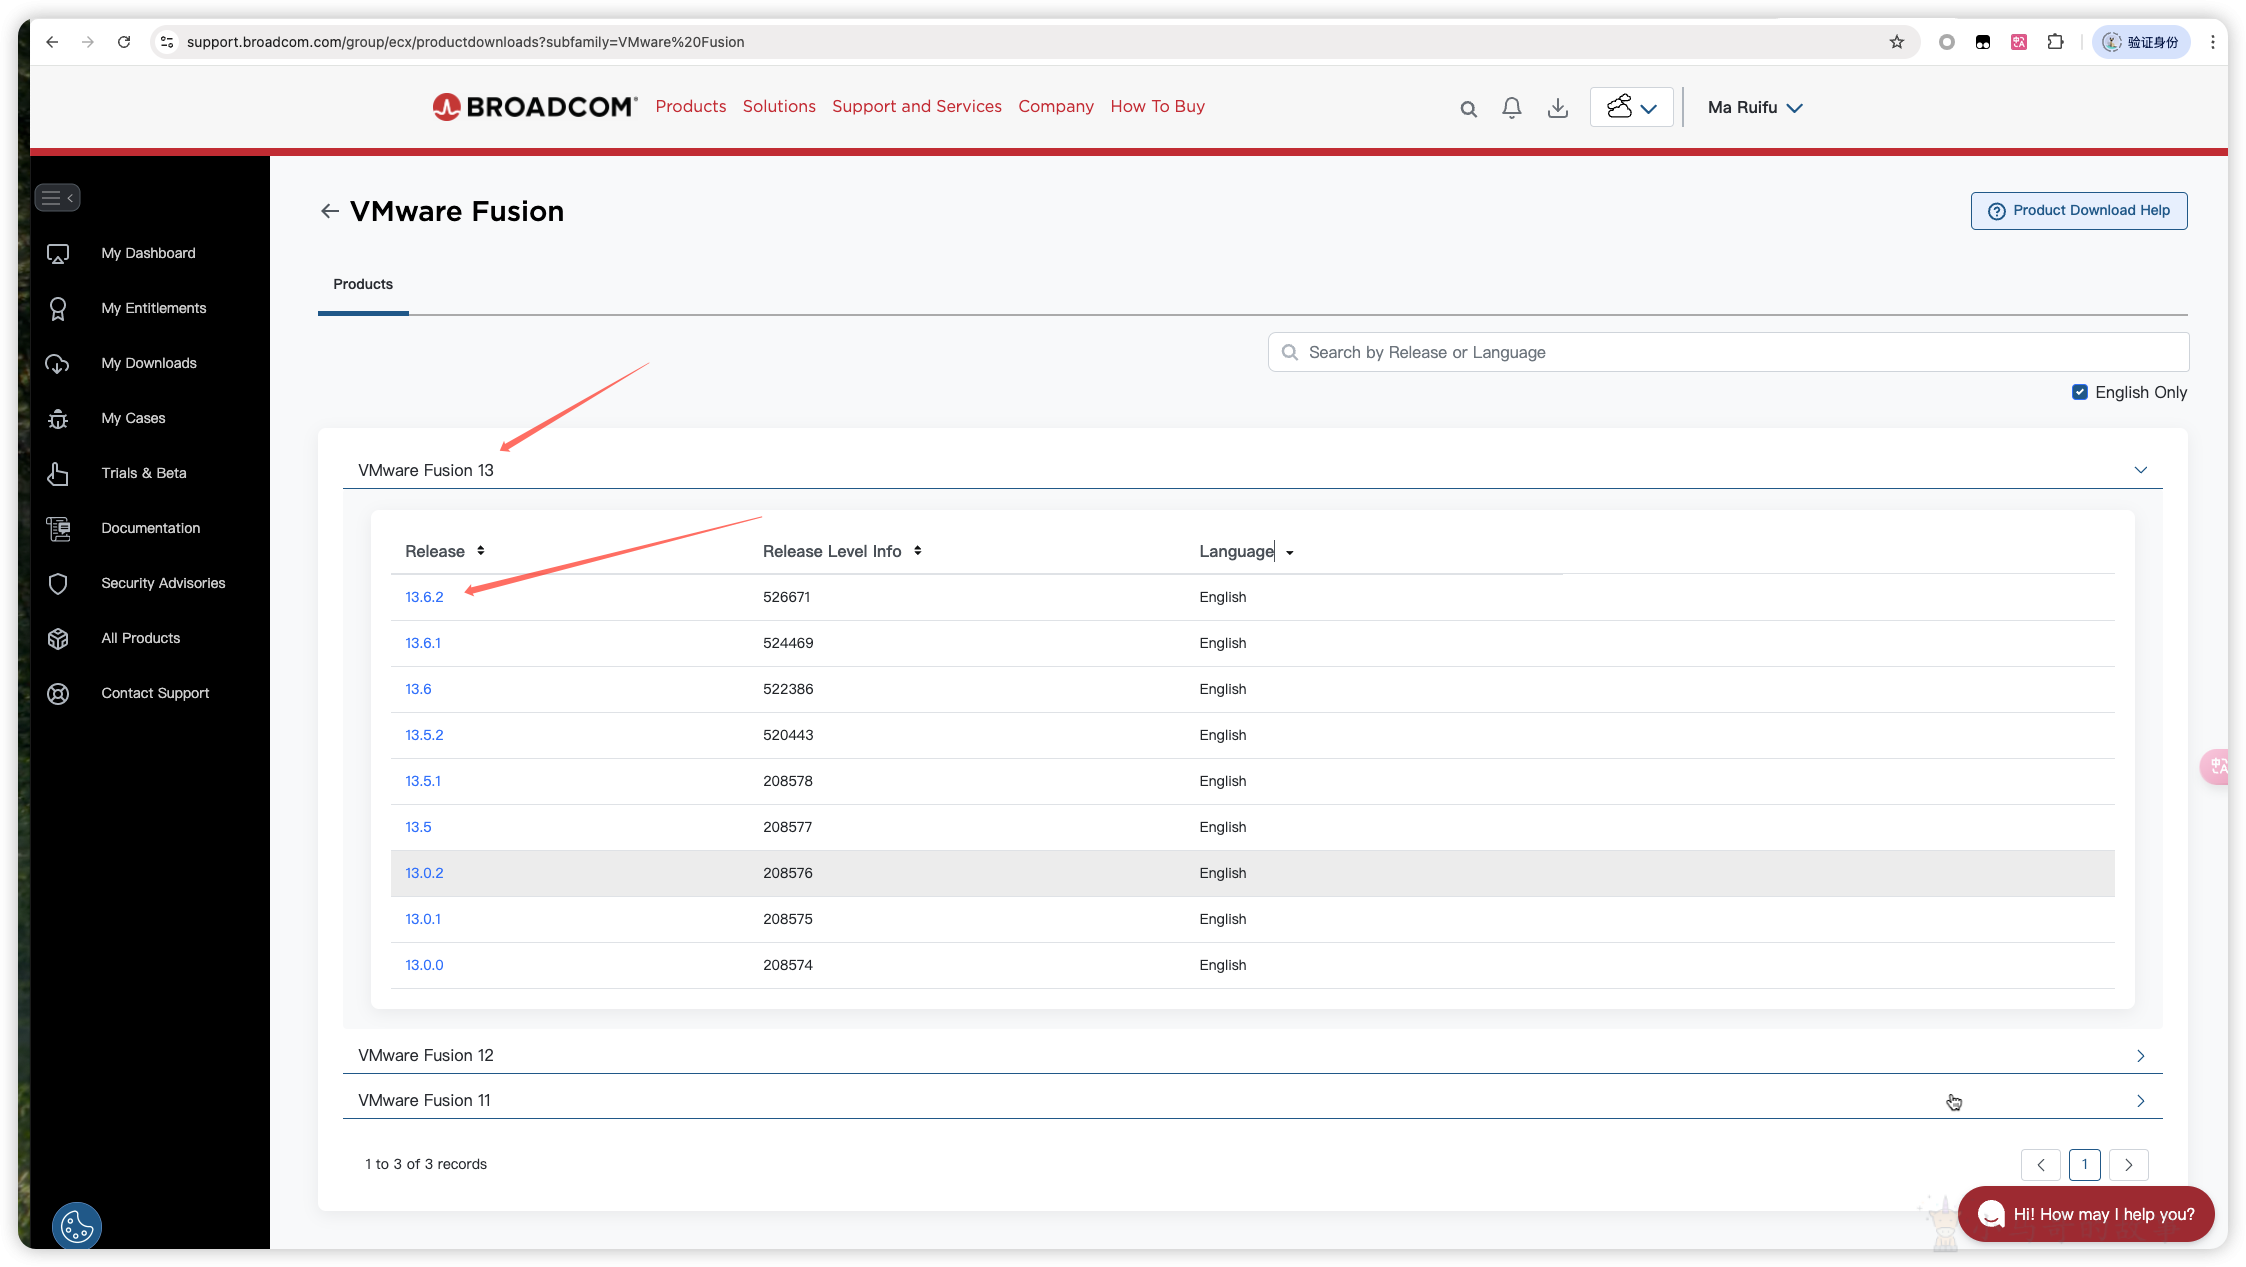Open the chat help bubble

tap(2086, 1214)
